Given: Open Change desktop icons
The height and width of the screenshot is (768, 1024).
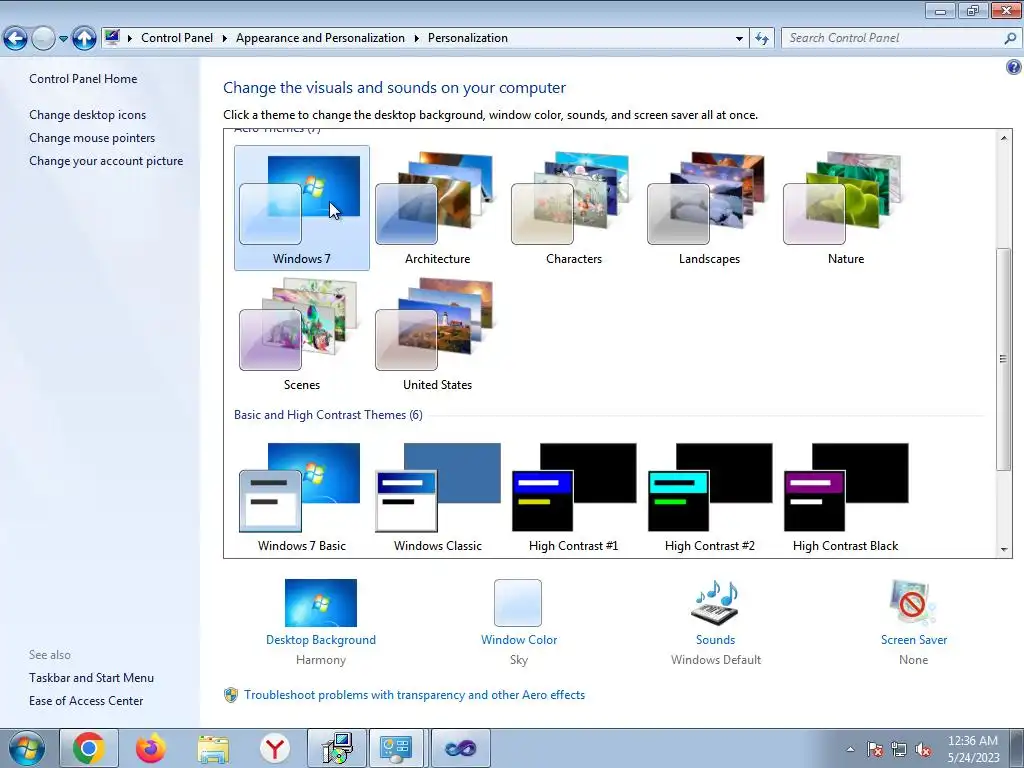Looking at the screenshot, I should 88,115.
